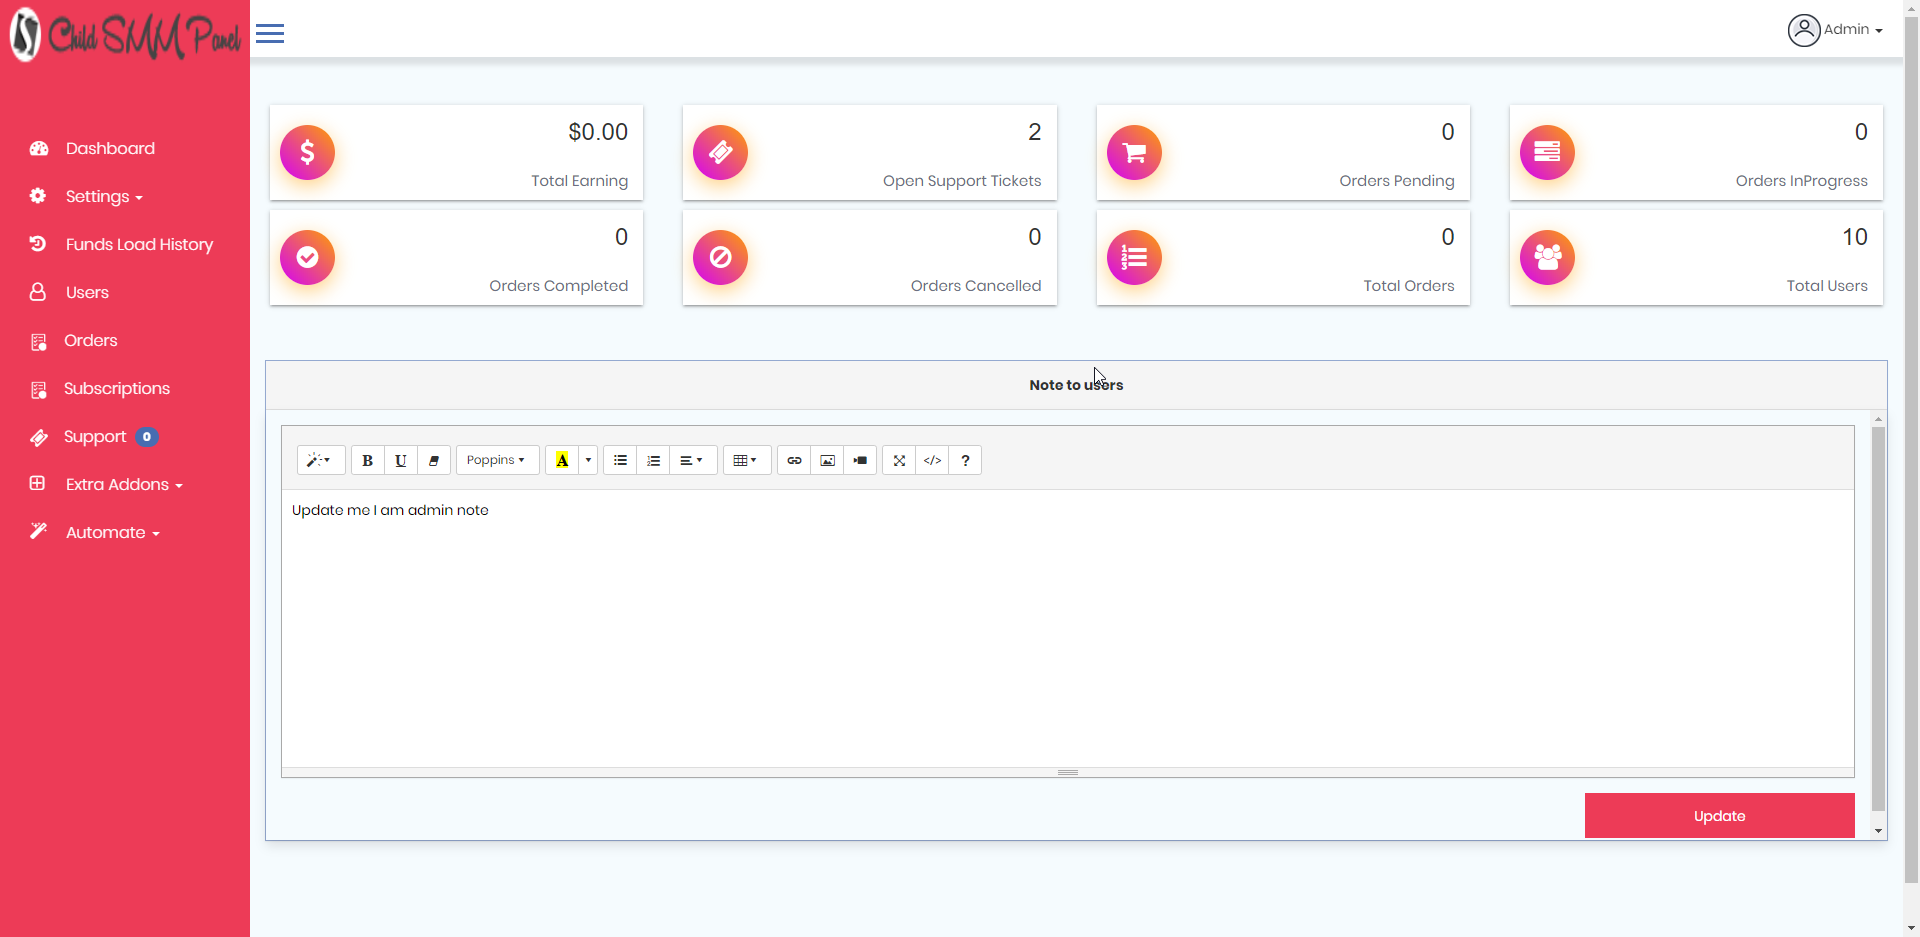The height and width of the screenshot is (937, 1920).
Task: Toggle underline formatting in the editor
Action: (400, 460)
